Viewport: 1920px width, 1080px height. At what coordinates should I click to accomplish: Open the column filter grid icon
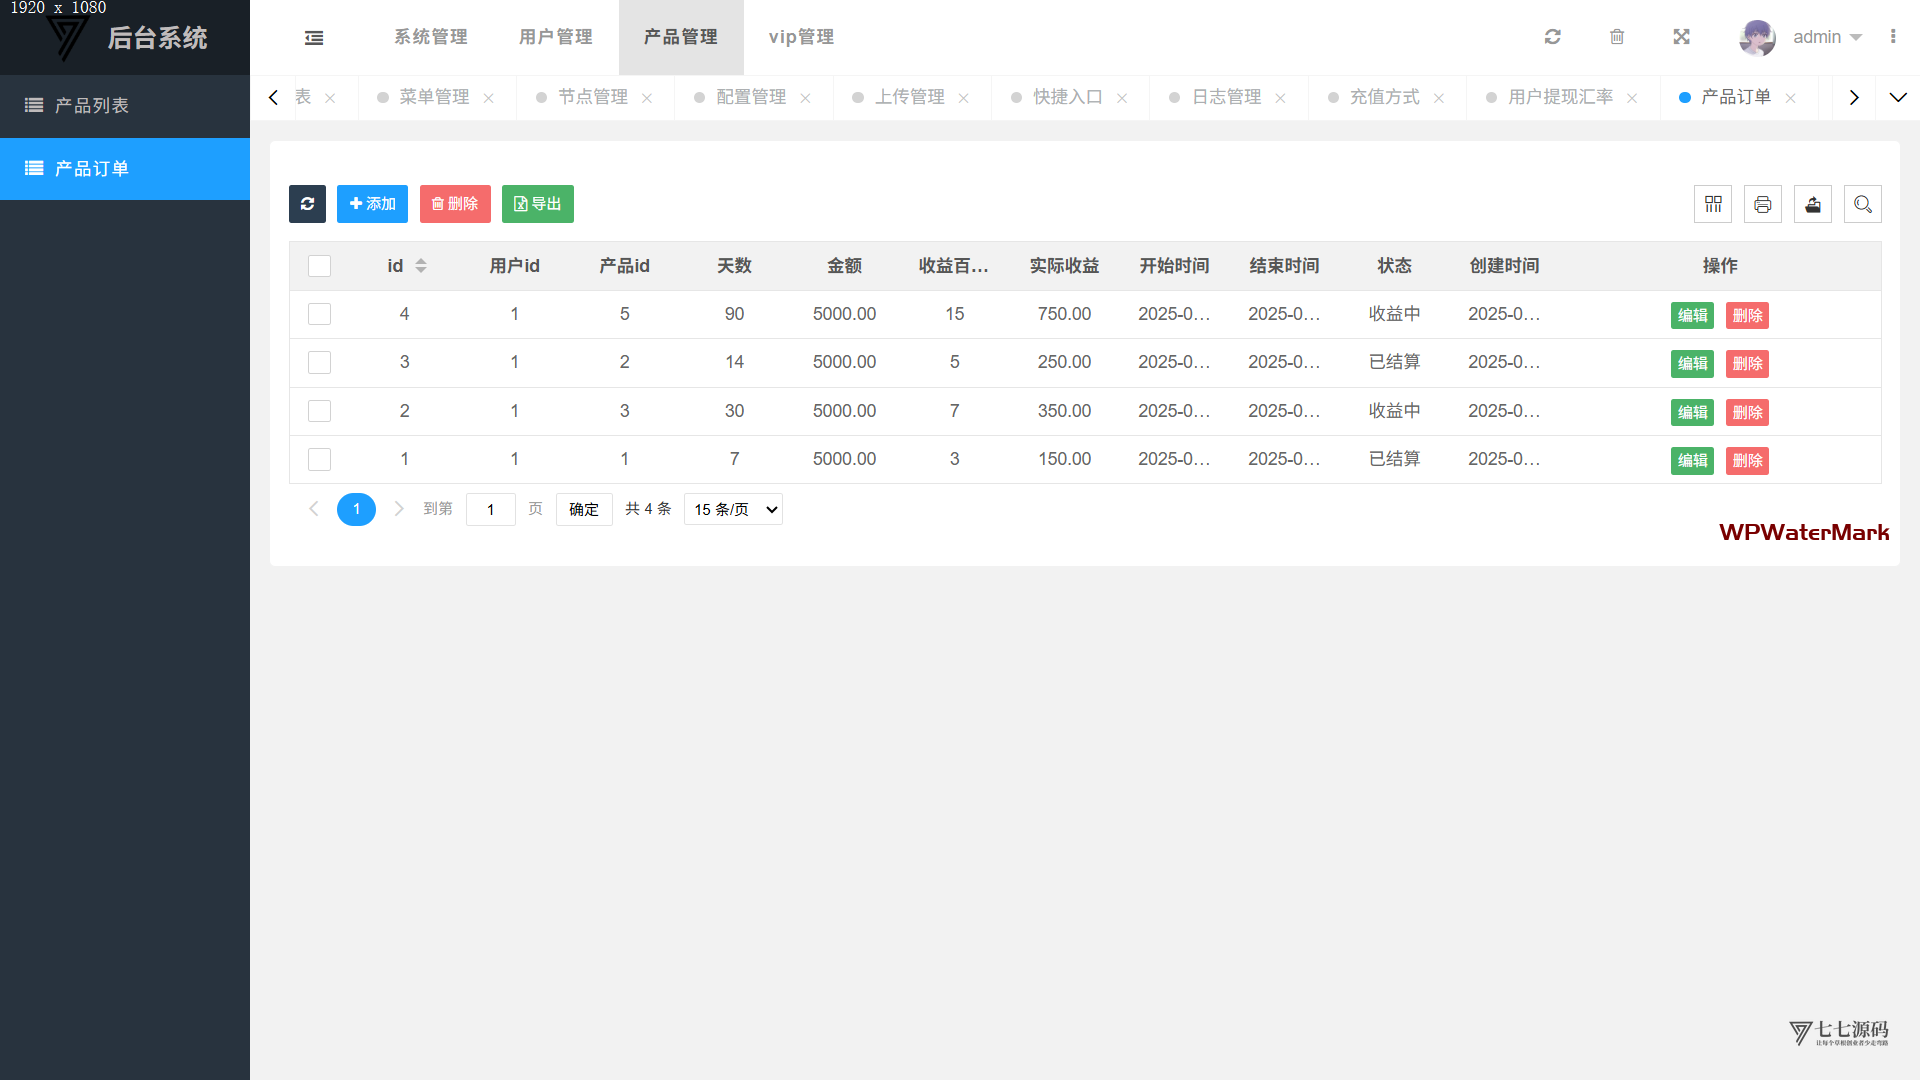point(1713,204)
